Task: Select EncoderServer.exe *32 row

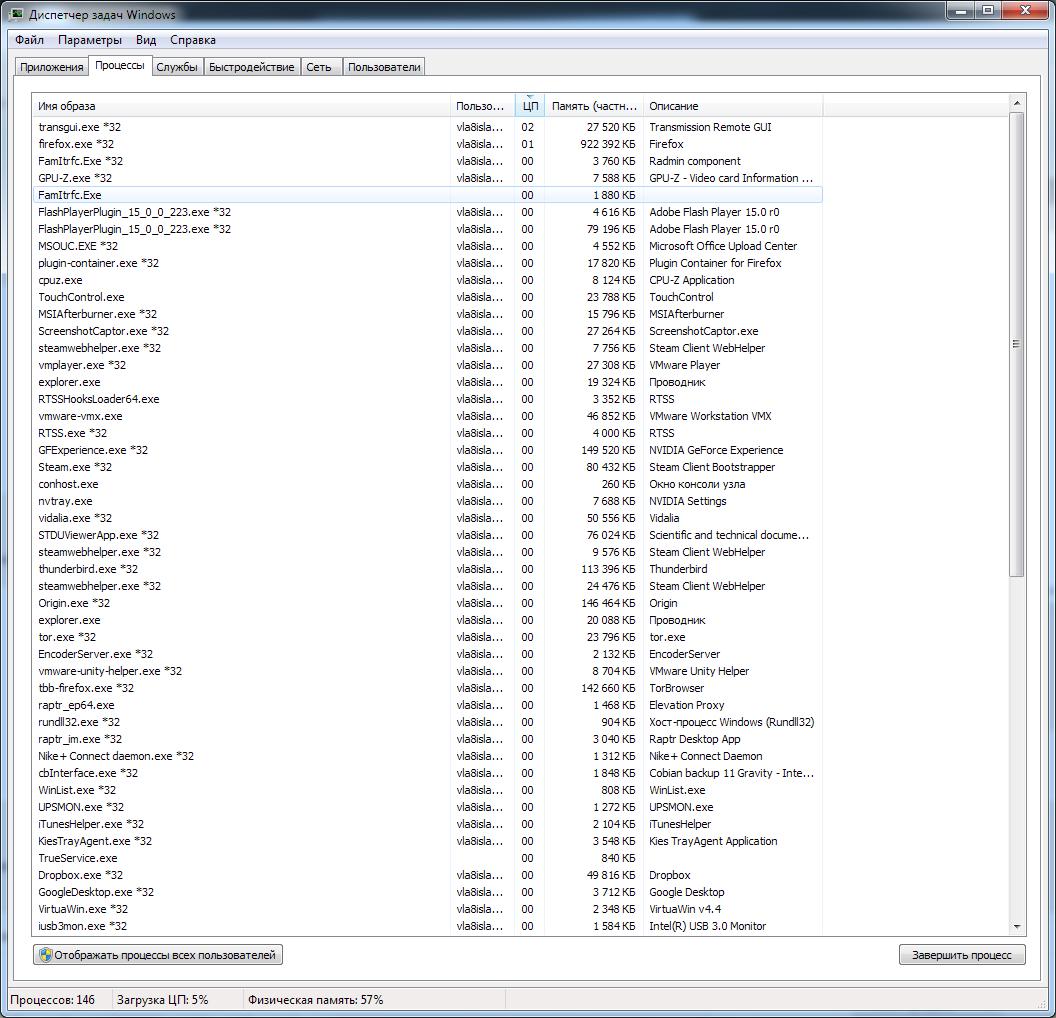Action: tap(428, 654)
